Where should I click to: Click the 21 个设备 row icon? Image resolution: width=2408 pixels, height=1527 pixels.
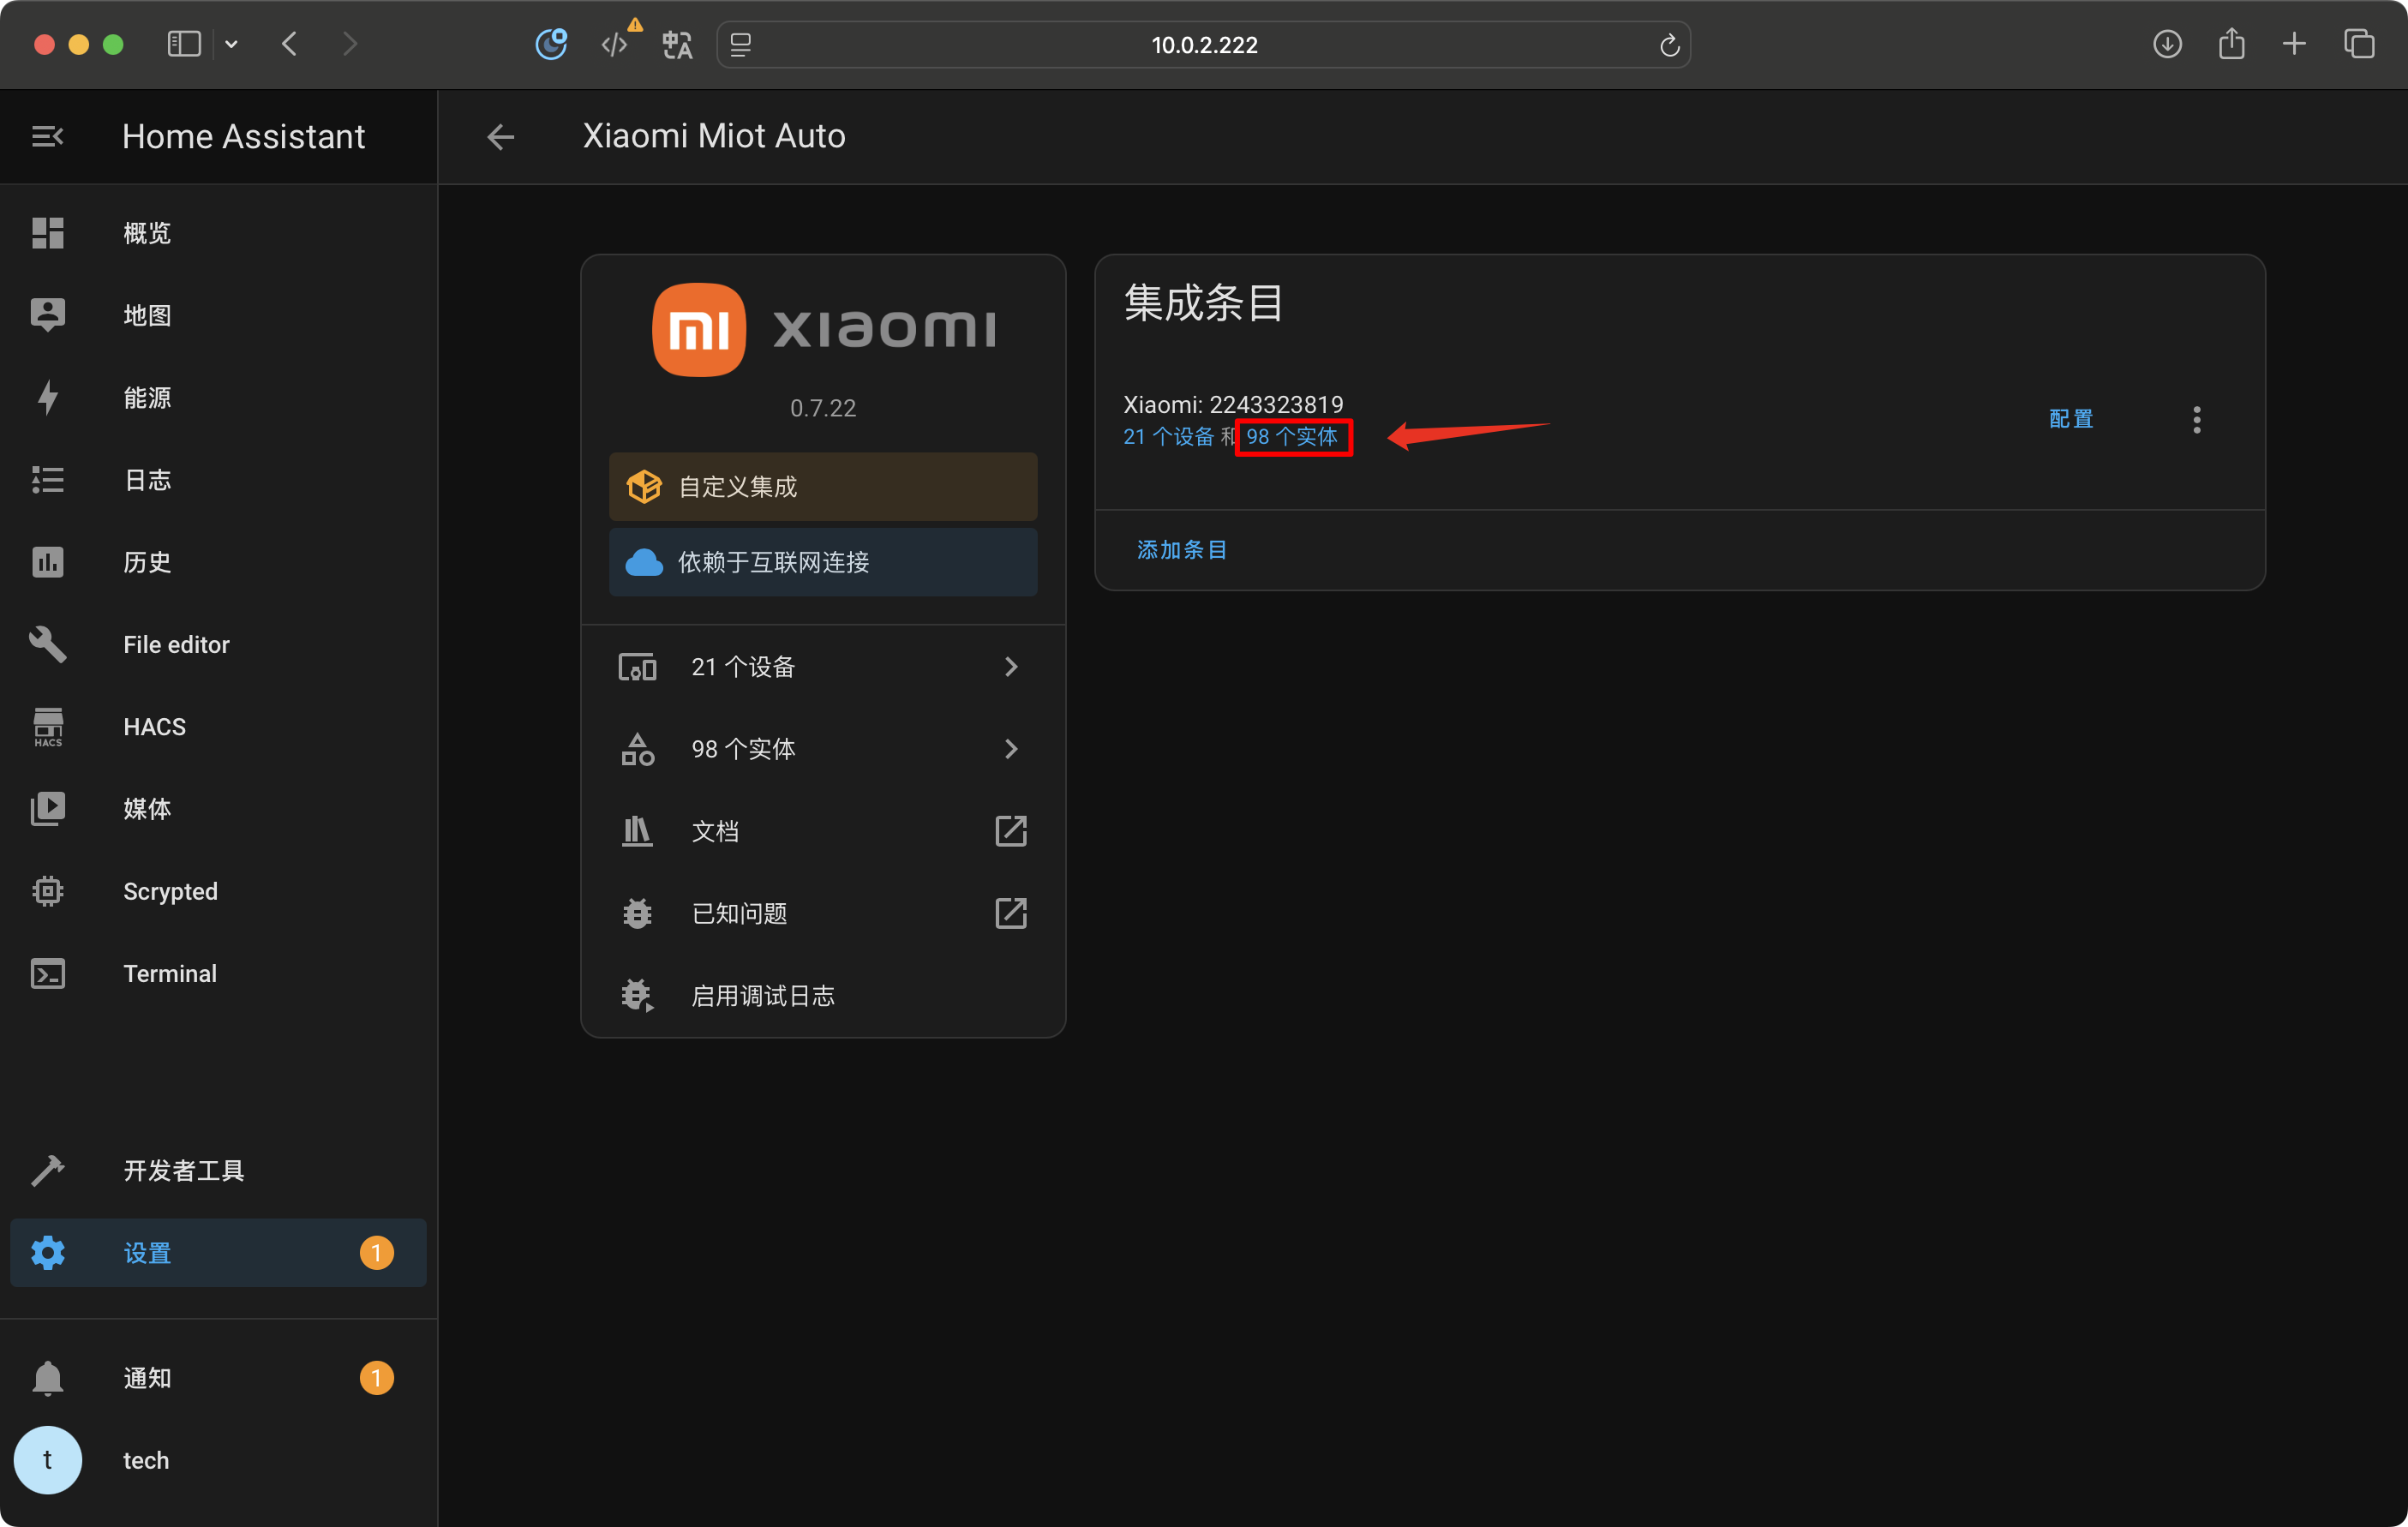[637, 667]
